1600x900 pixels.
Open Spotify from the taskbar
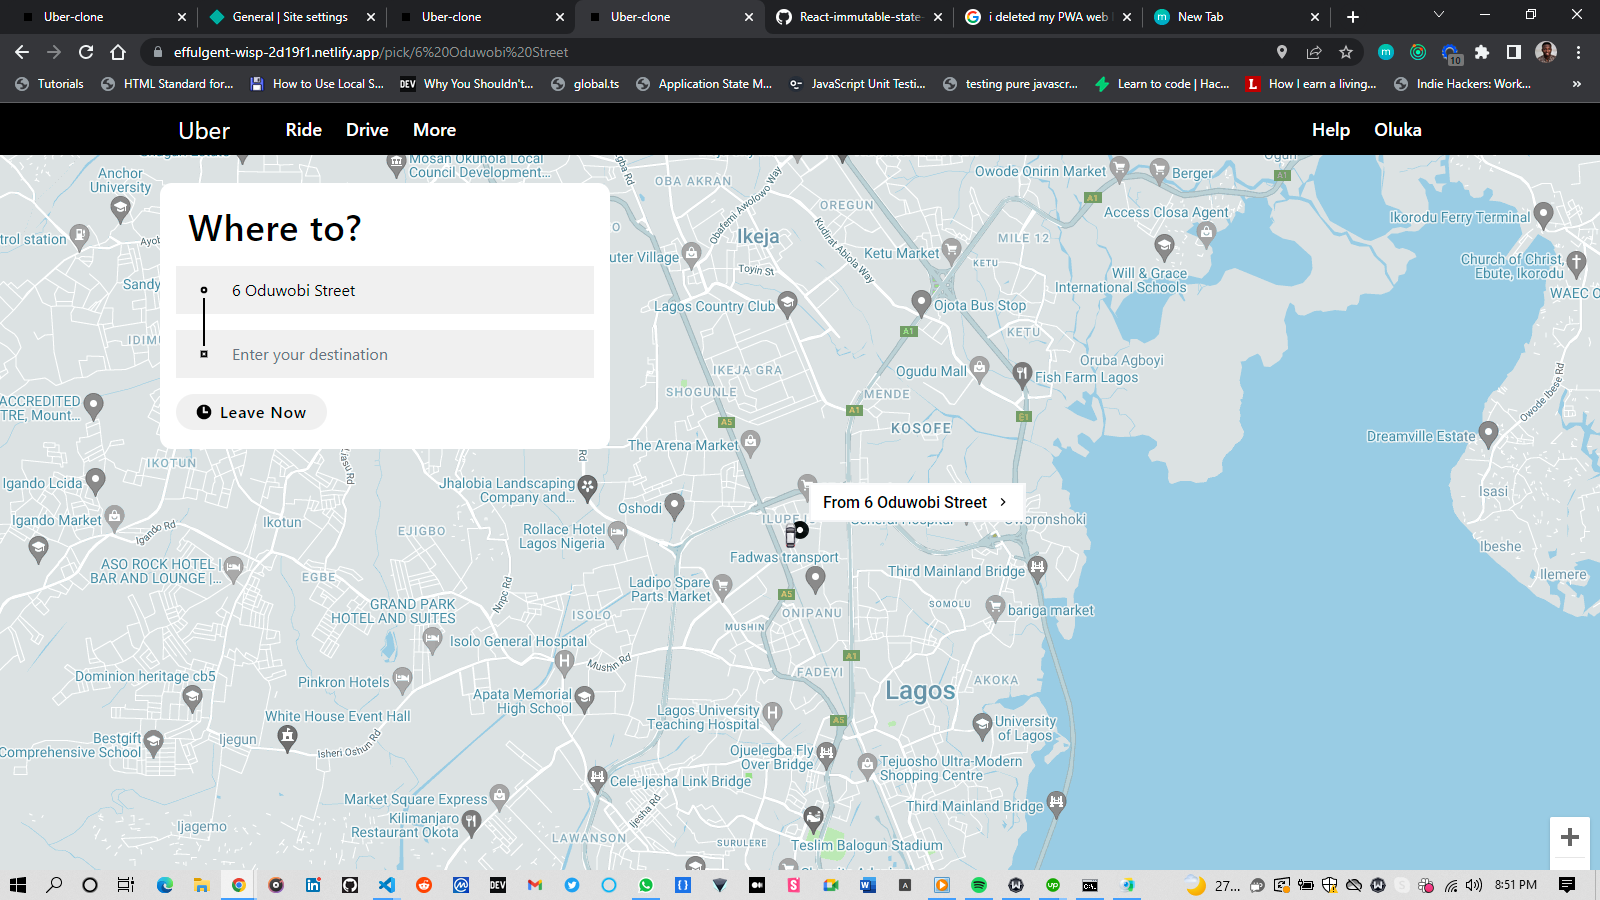(x=979, y=885)
